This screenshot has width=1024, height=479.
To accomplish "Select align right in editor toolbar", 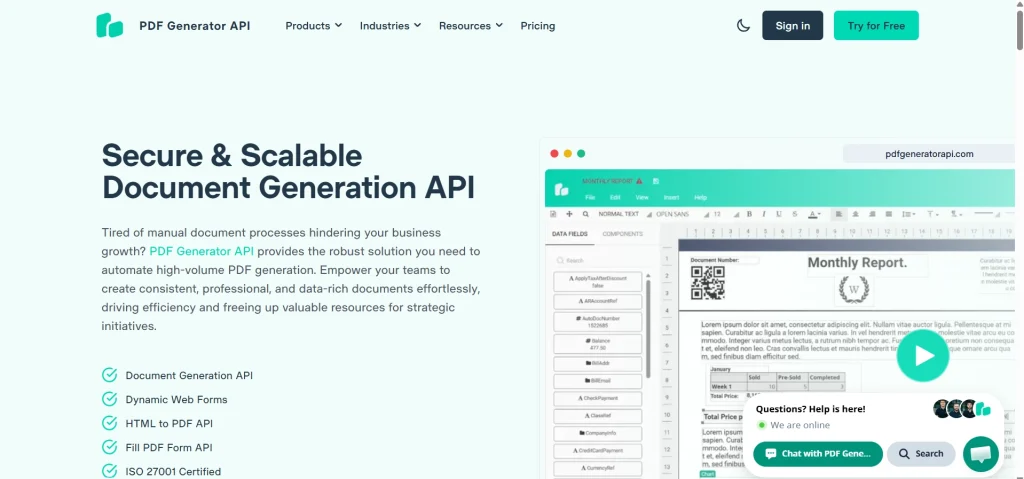I will point(872,214).
